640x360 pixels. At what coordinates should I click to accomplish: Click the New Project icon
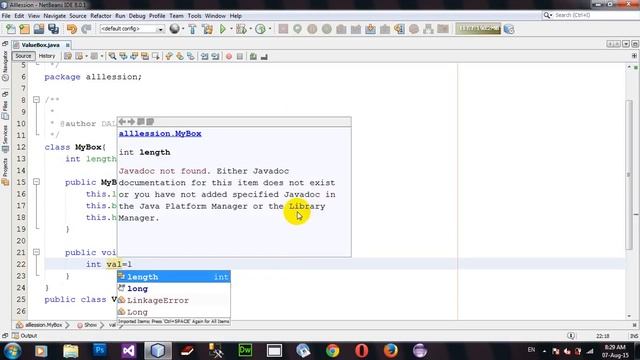[24, 29]
